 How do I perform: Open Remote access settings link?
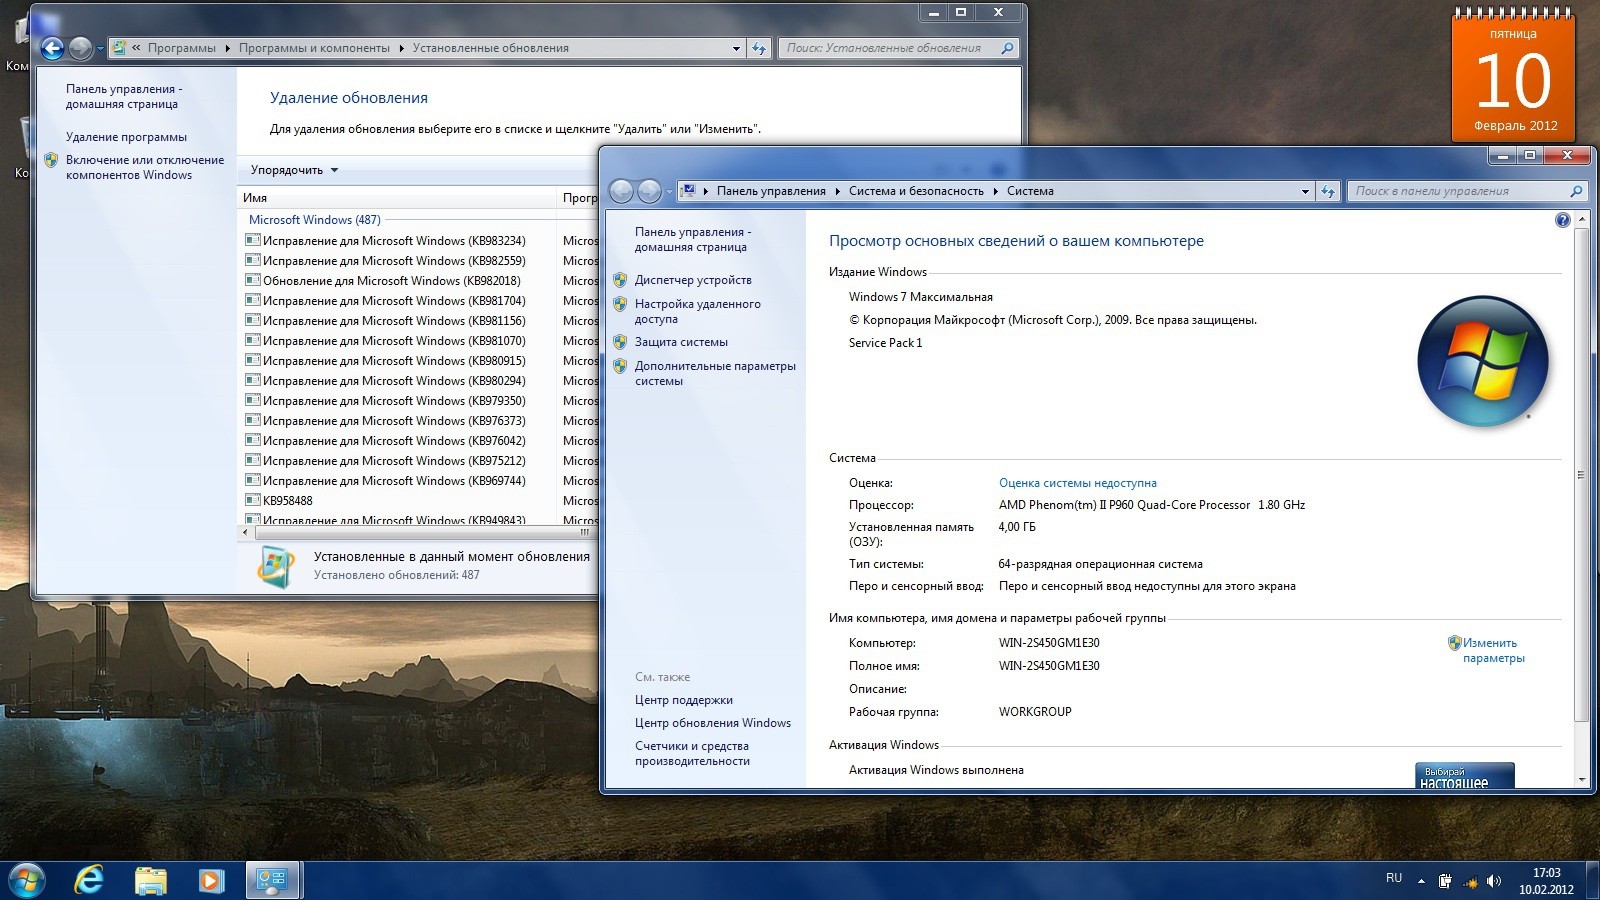click(697, 311)
